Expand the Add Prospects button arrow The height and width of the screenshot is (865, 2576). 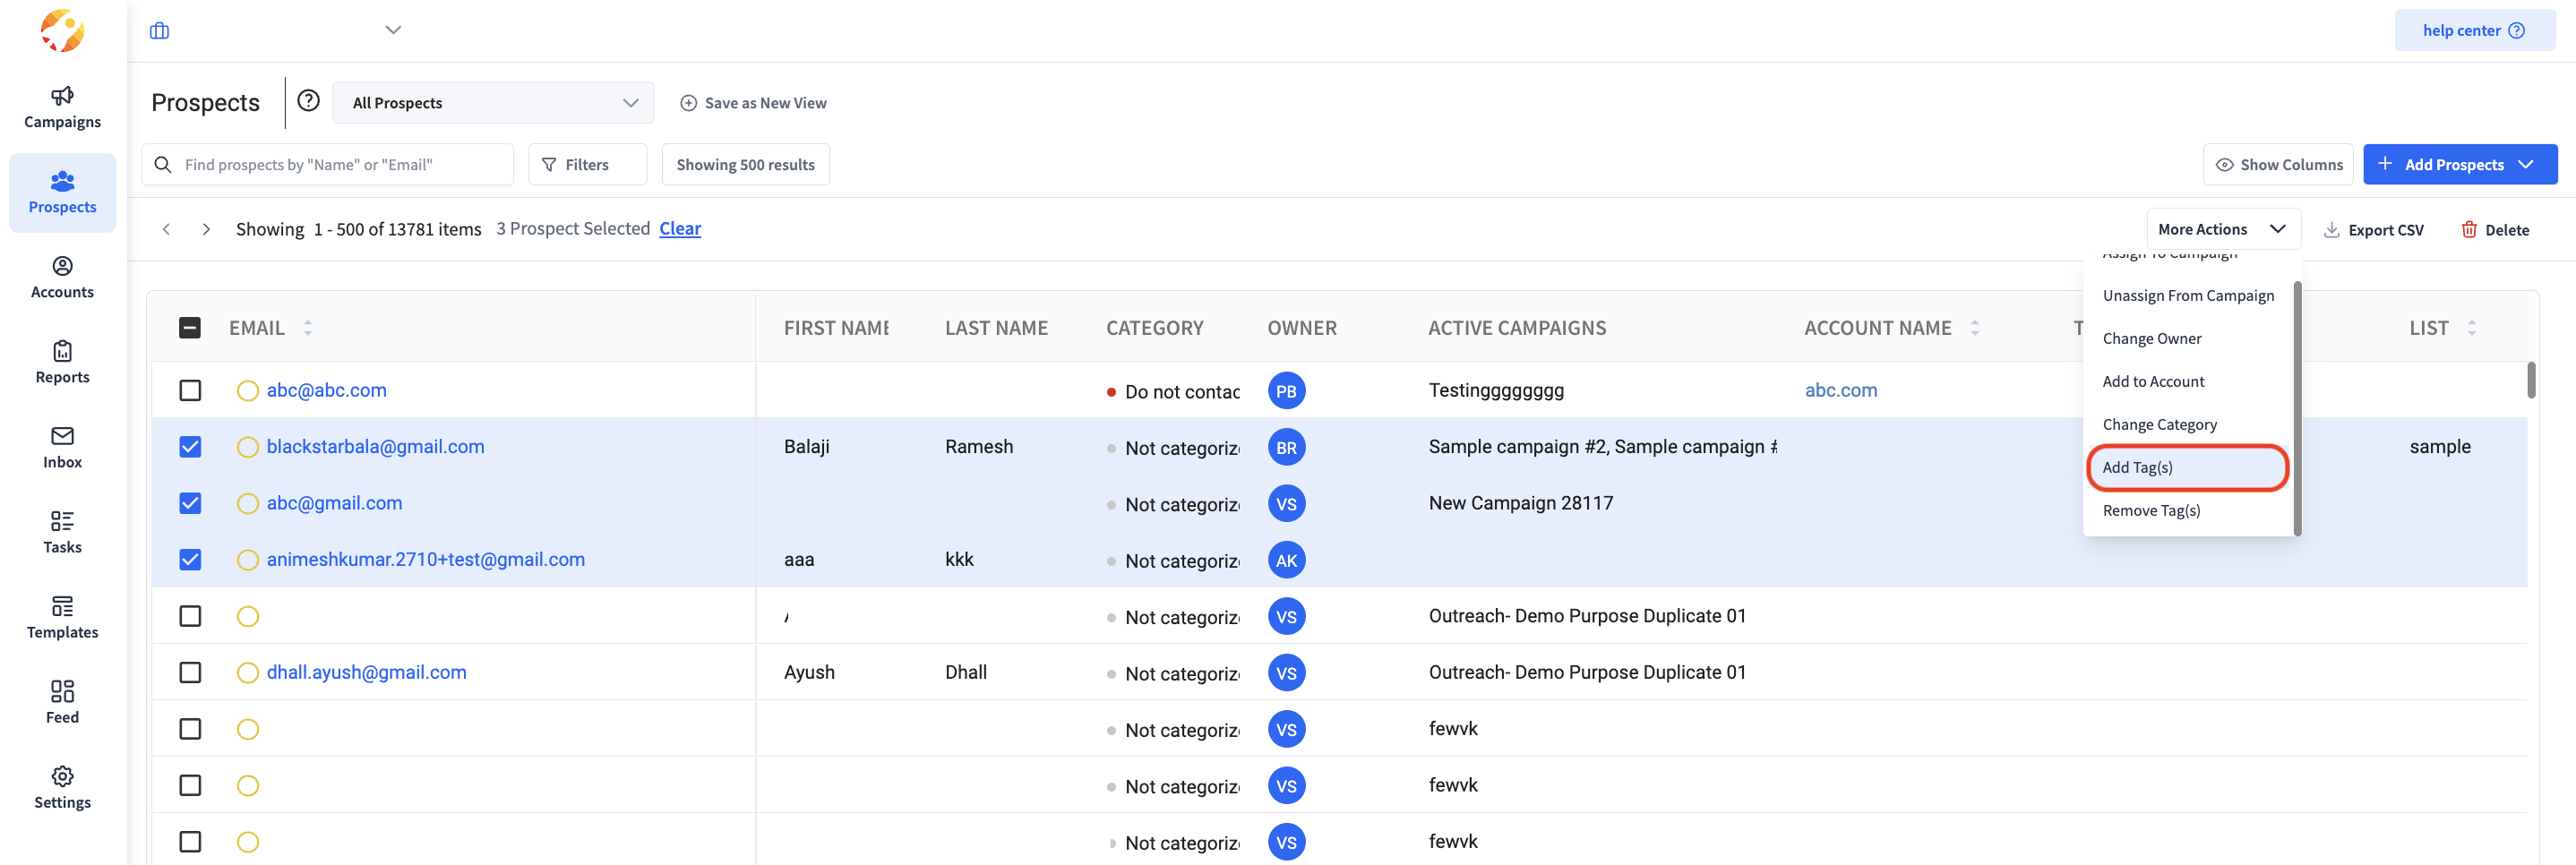coord(2527,165)
